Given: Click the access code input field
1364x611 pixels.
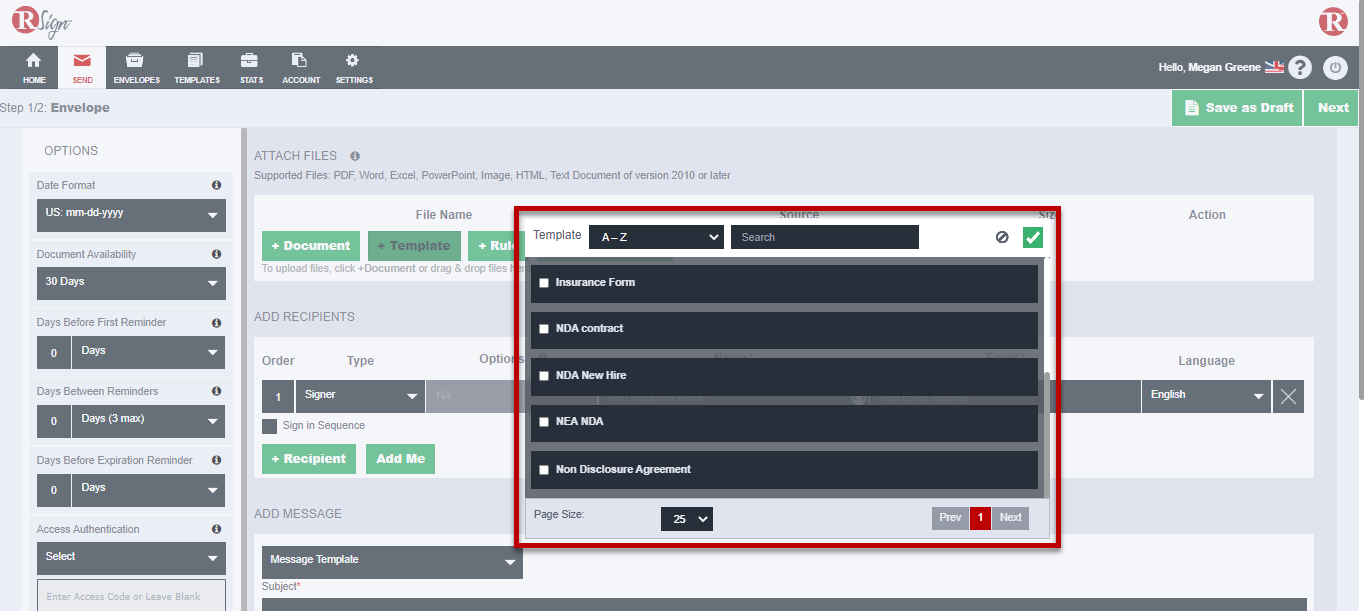Looking at the screenshot, I should click(131, 596).
